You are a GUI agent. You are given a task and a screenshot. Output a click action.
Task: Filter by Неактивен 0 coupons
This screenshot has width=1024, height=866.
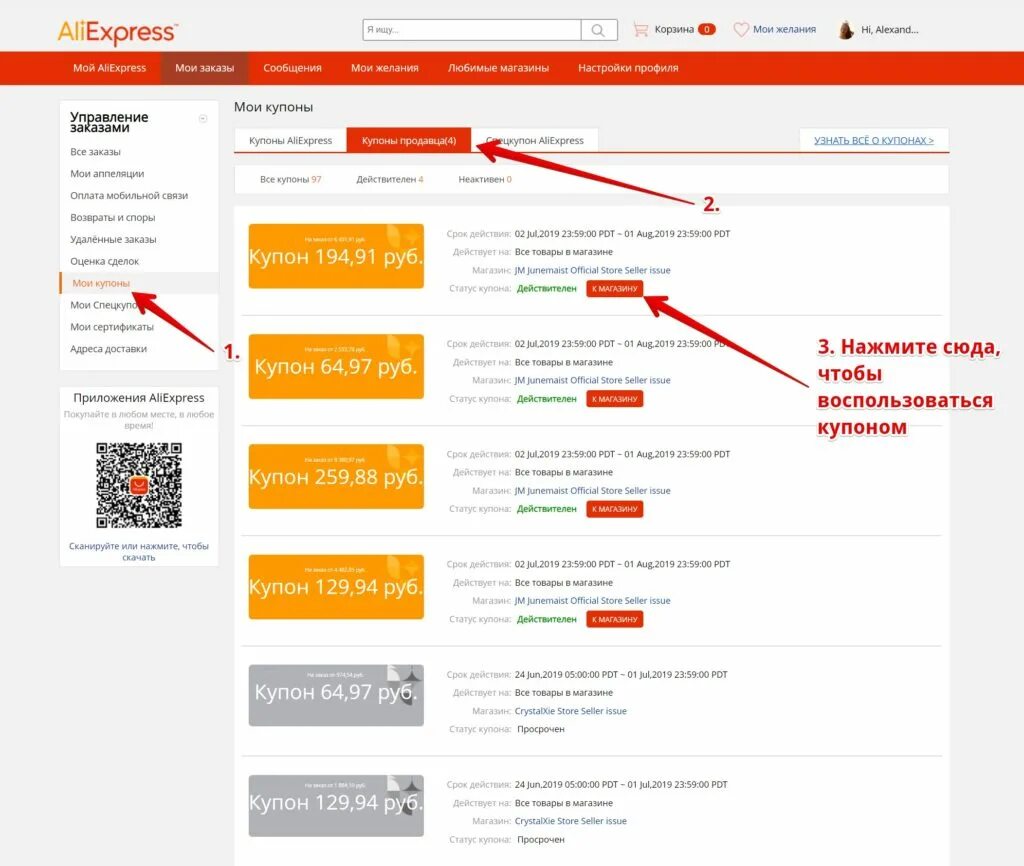485,179
